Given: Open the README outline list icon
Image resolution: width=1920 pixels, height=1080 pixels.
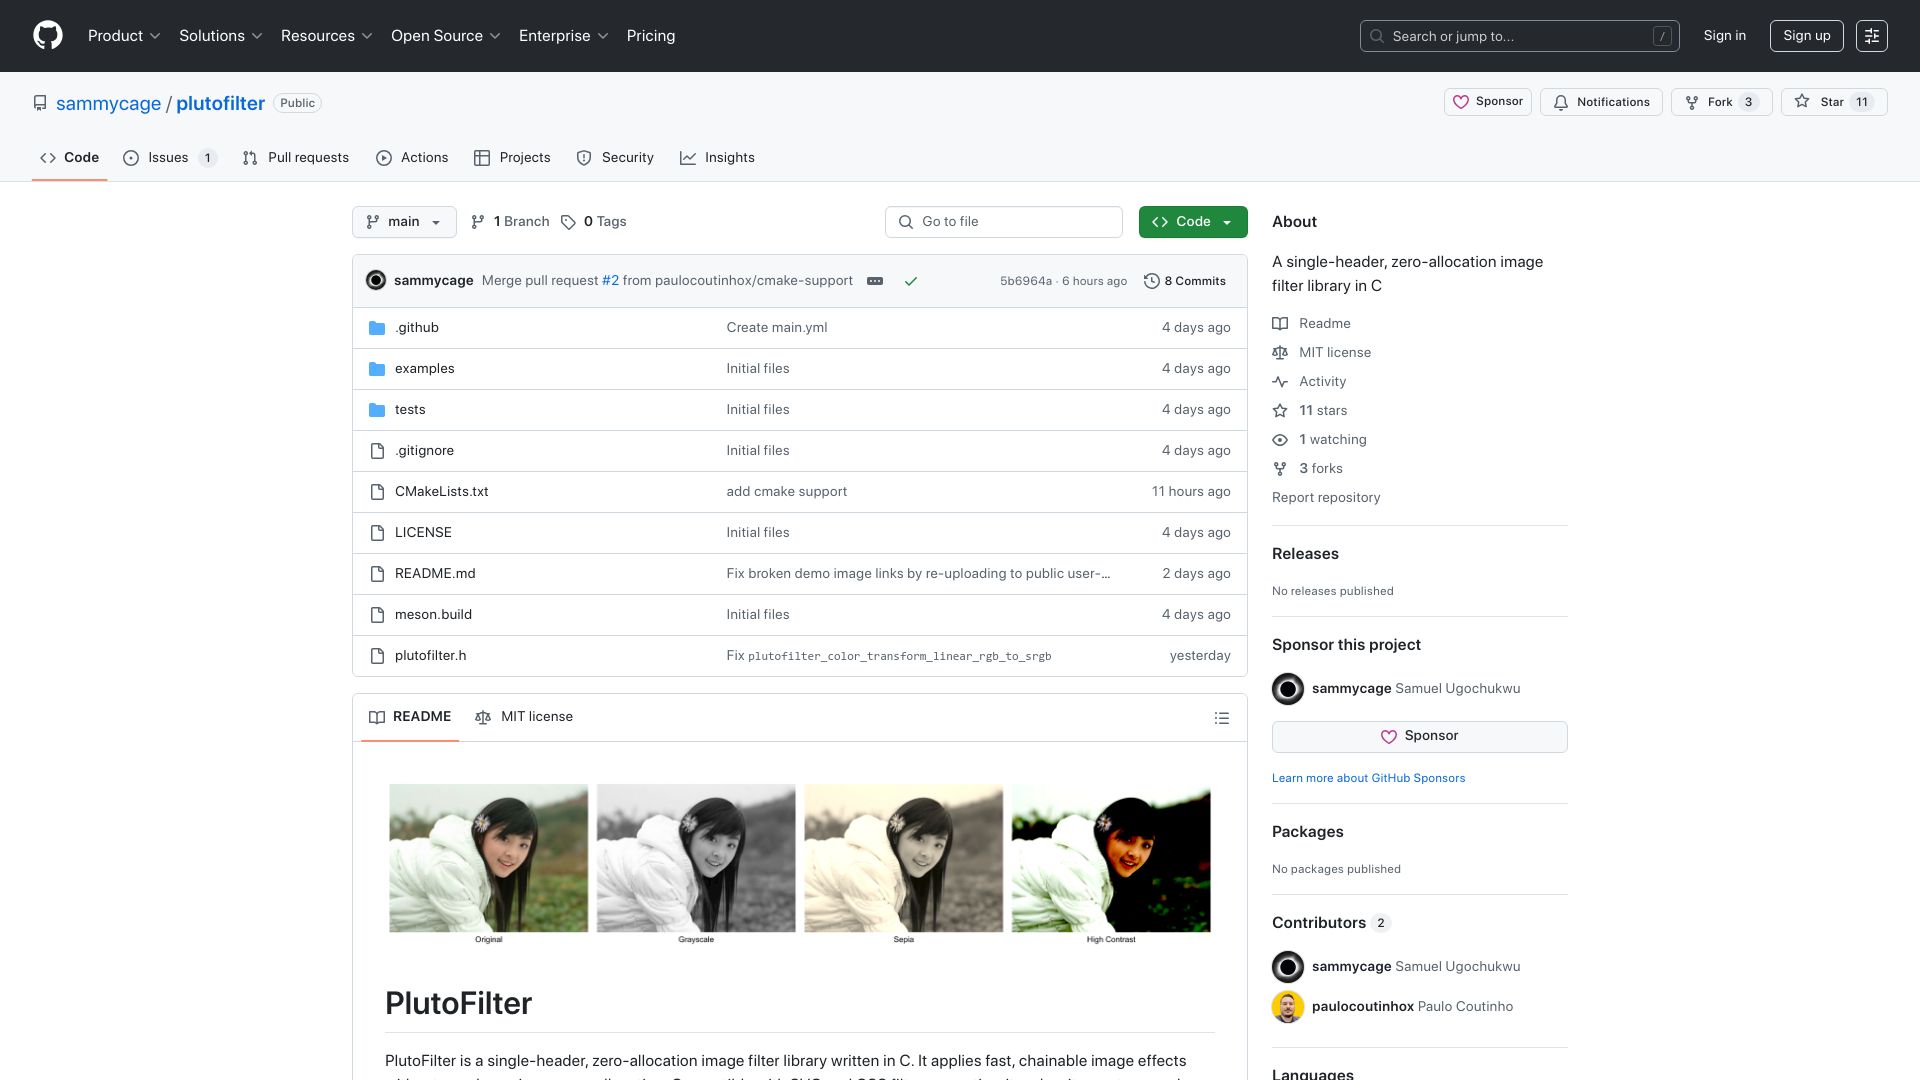Looking at the screenshot, I should [1221, 718].
